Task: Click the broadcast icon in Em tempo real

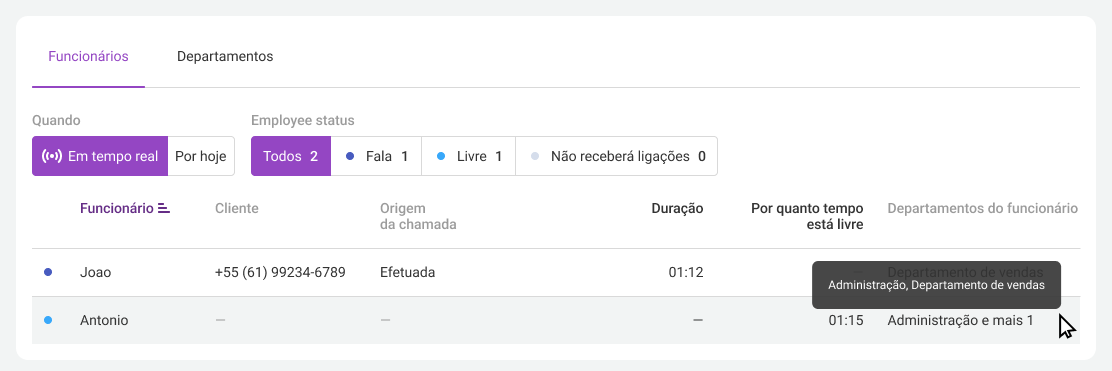Action: [52, 156]
